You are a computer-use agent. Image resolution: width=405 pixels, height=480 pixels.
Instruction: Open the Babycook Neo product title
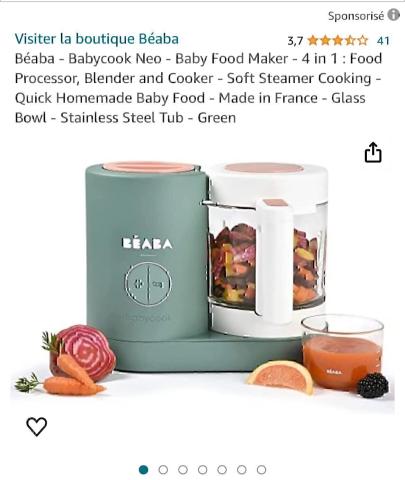pyautogui.click(x=198, y=88)
